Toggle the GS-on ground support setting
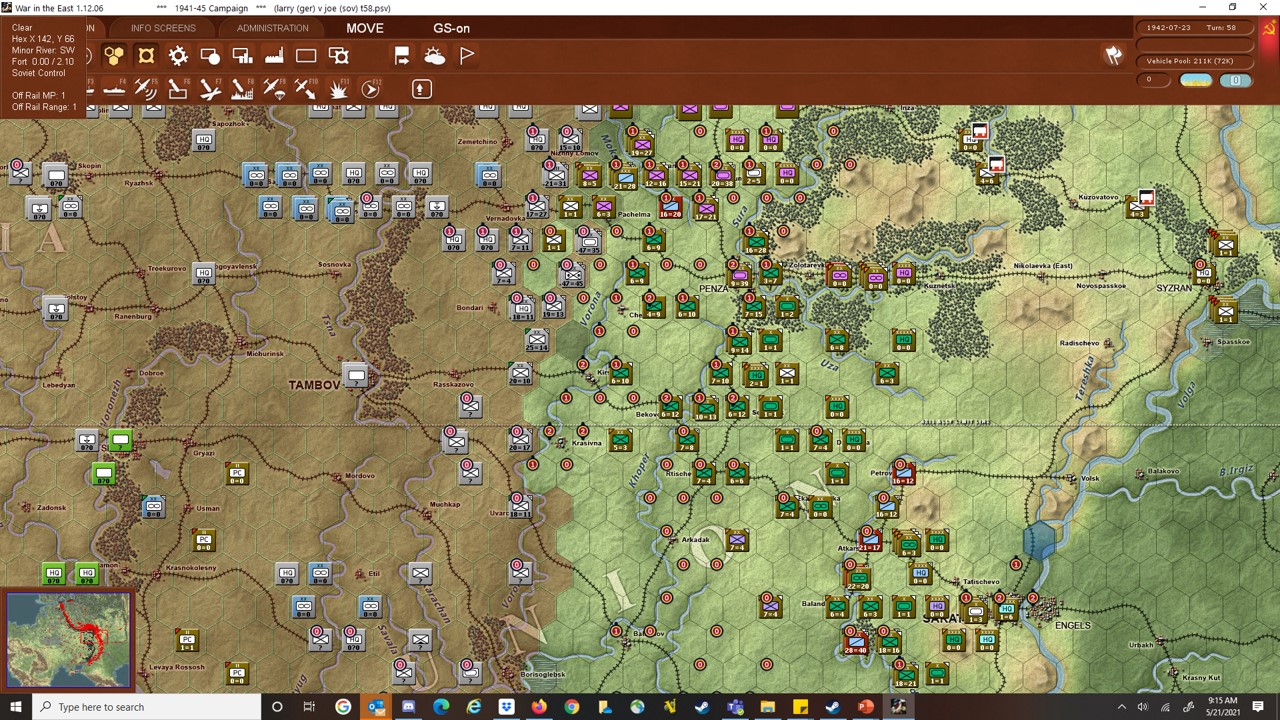 [451, 28]
